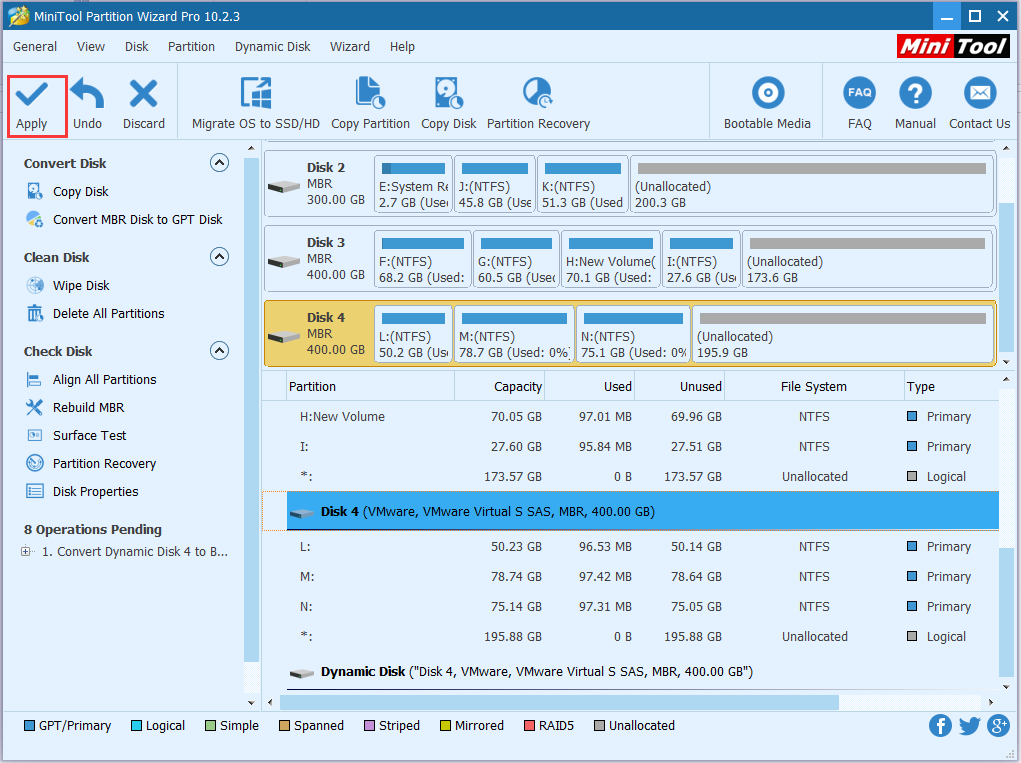Click the down arrow of the sidebar scrollbar
The width and height of the screenshot is (1021, 763).
coord(251,702)
